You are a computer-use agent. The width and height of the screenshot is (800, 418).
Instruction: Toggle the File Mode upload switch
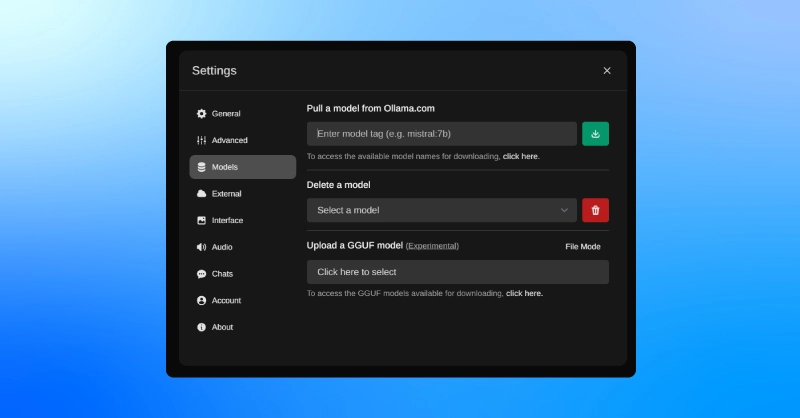tap(583, 247)
